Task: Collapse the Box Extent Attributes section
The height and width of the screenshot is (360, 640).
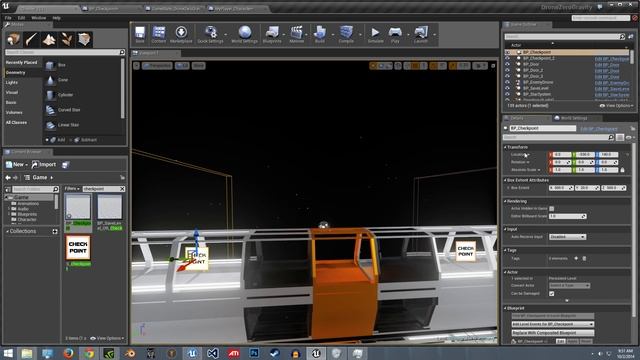Action: [x=505, y=180]
